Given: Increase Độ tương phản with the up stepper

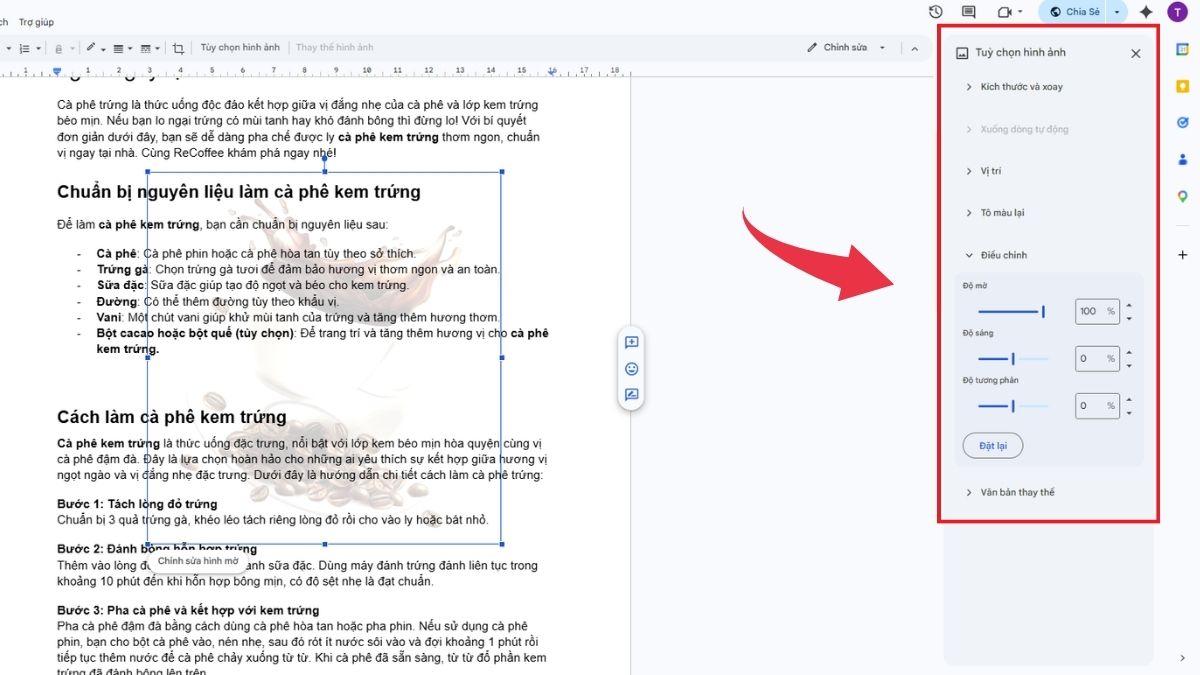Looking at the screenshot, I should click(x=1129, y=399).
